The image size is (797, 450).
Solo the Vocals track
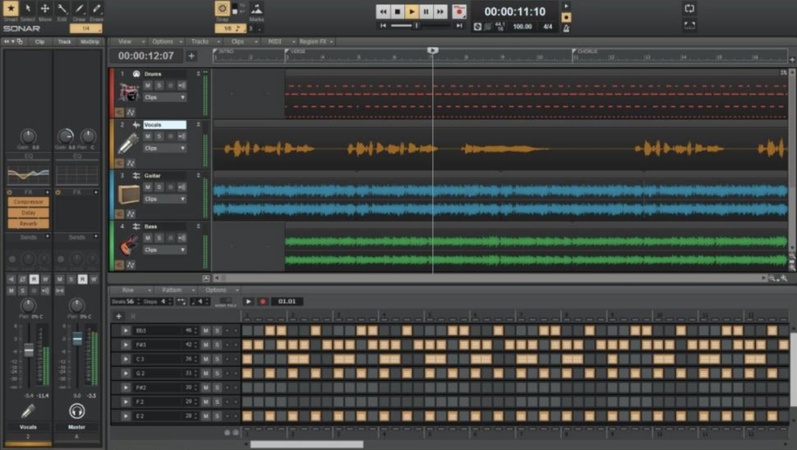click(x=159, y=136)
